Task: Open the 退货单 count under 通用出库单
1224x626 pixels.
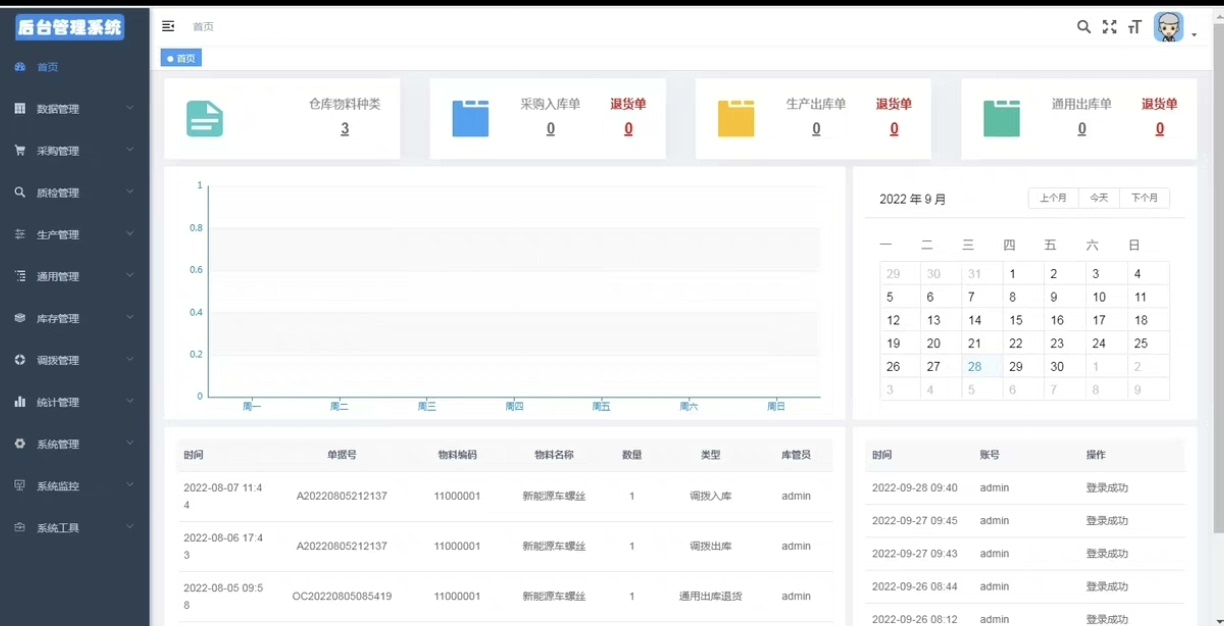Action: pyautogui.click(x=1160, y=129)
